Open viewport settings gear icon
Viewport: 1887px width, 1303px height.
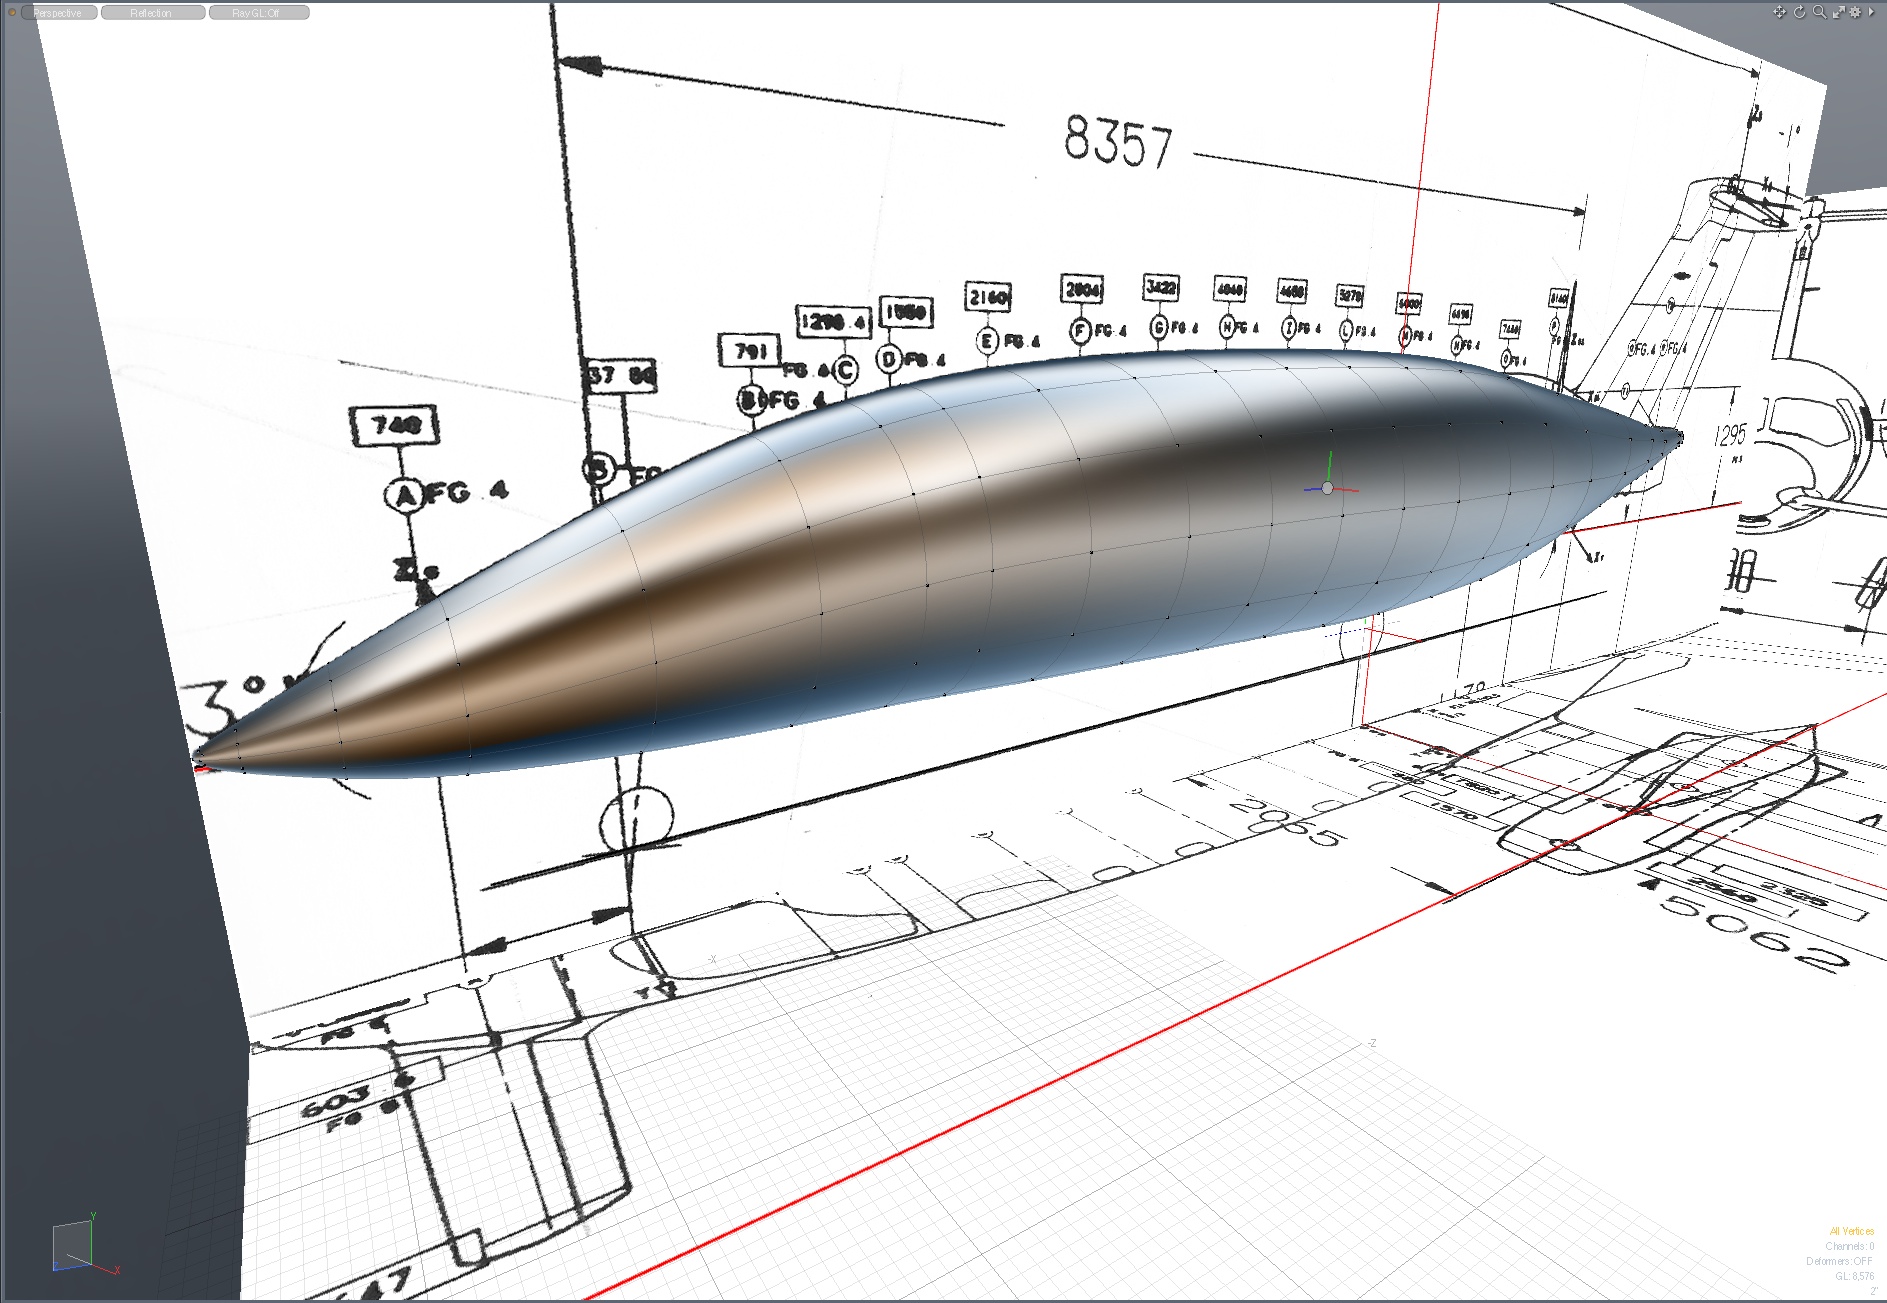[1855, 12]
